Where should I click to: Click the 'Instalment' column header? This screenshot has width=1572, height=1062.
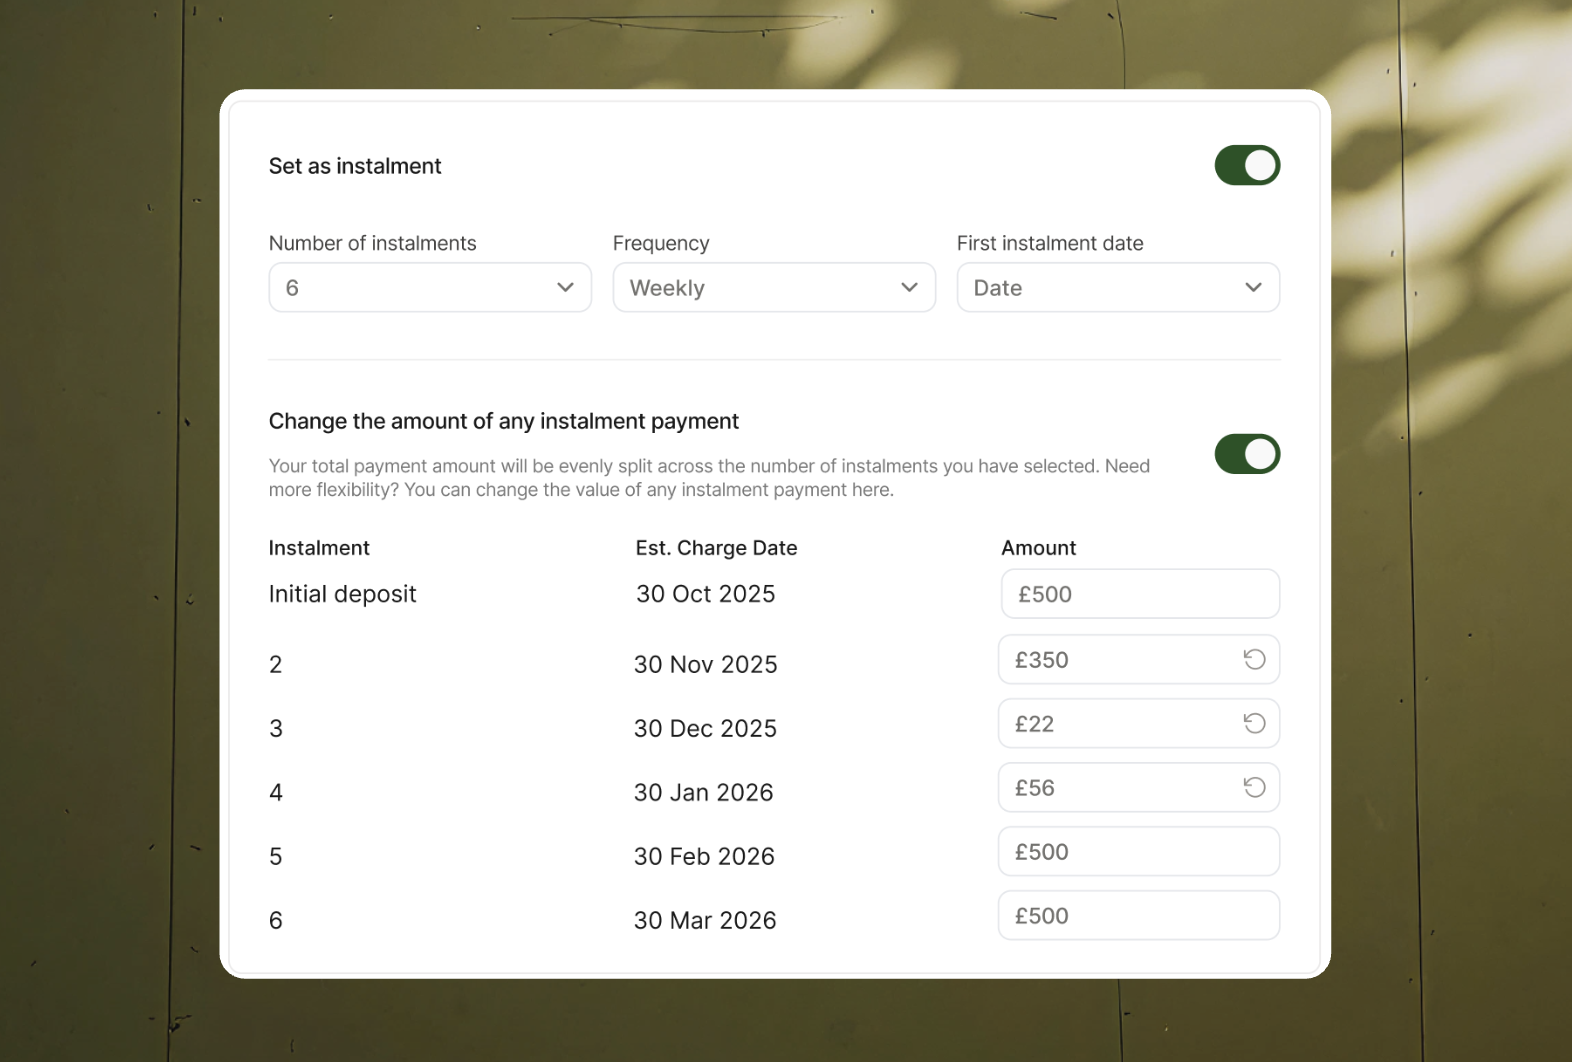[x=318, y=547]
